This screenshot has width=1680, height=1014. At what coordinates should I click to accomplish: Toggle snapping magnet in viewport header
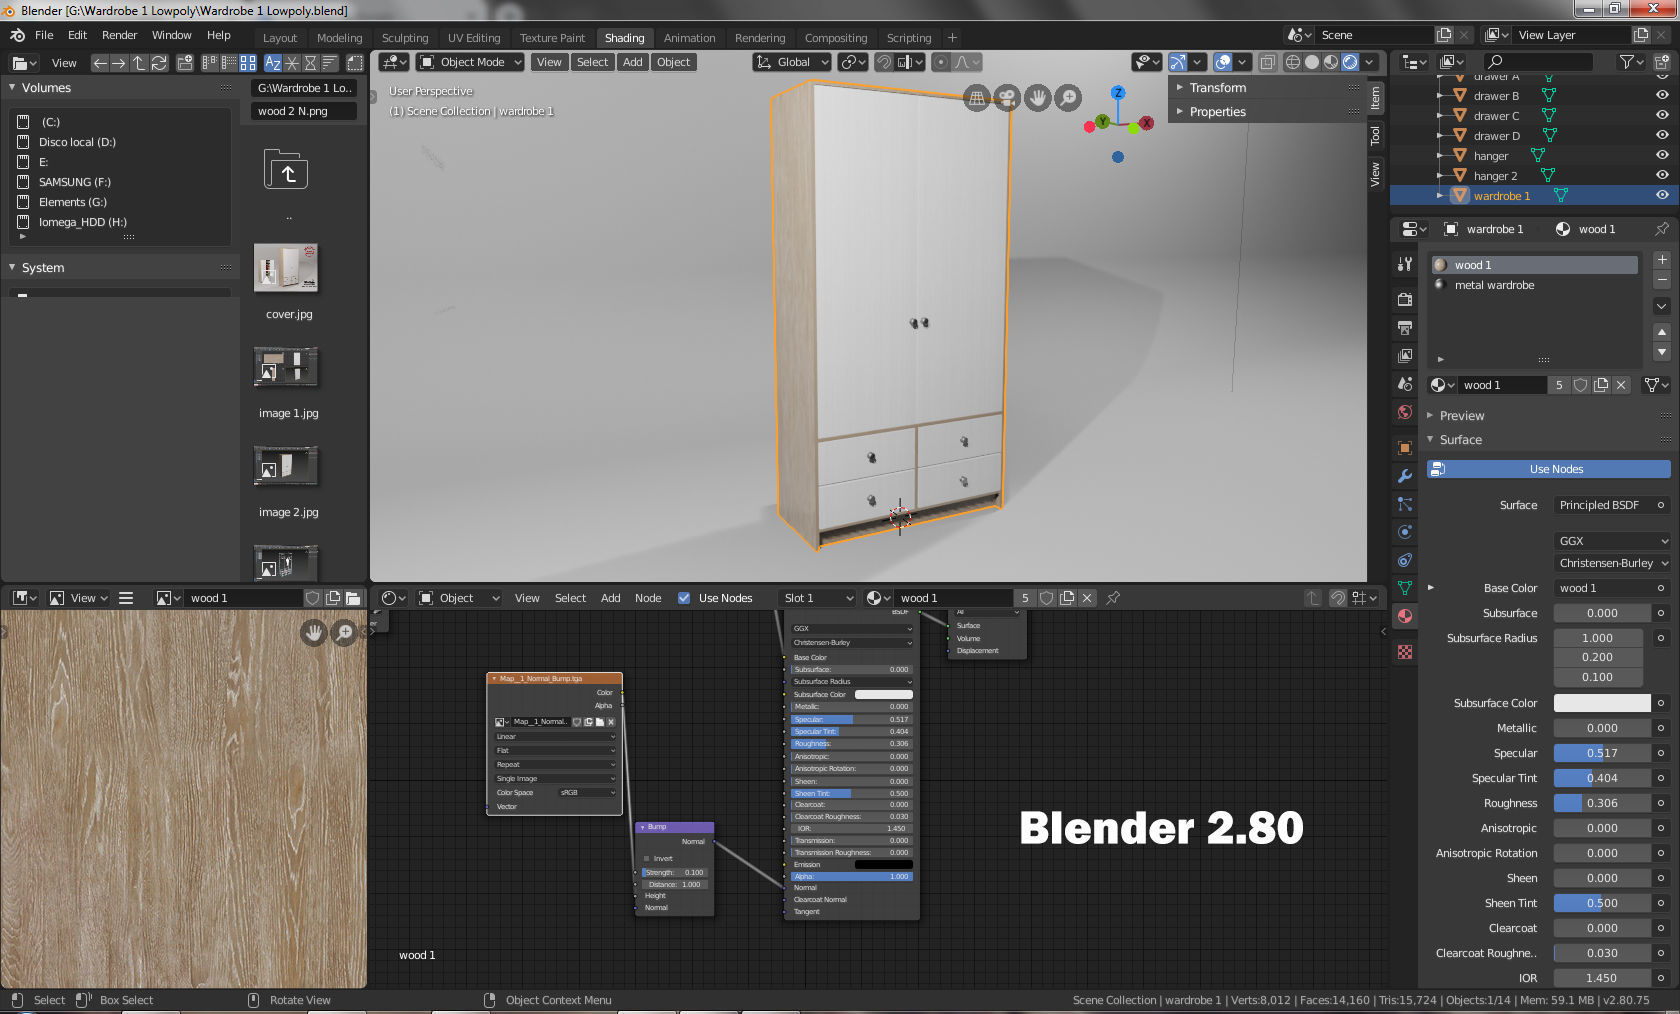(884, 62)
